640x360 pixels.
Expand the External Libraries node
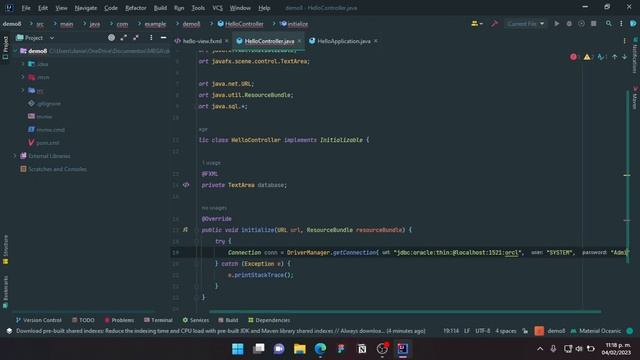click(x=16, y=156)
